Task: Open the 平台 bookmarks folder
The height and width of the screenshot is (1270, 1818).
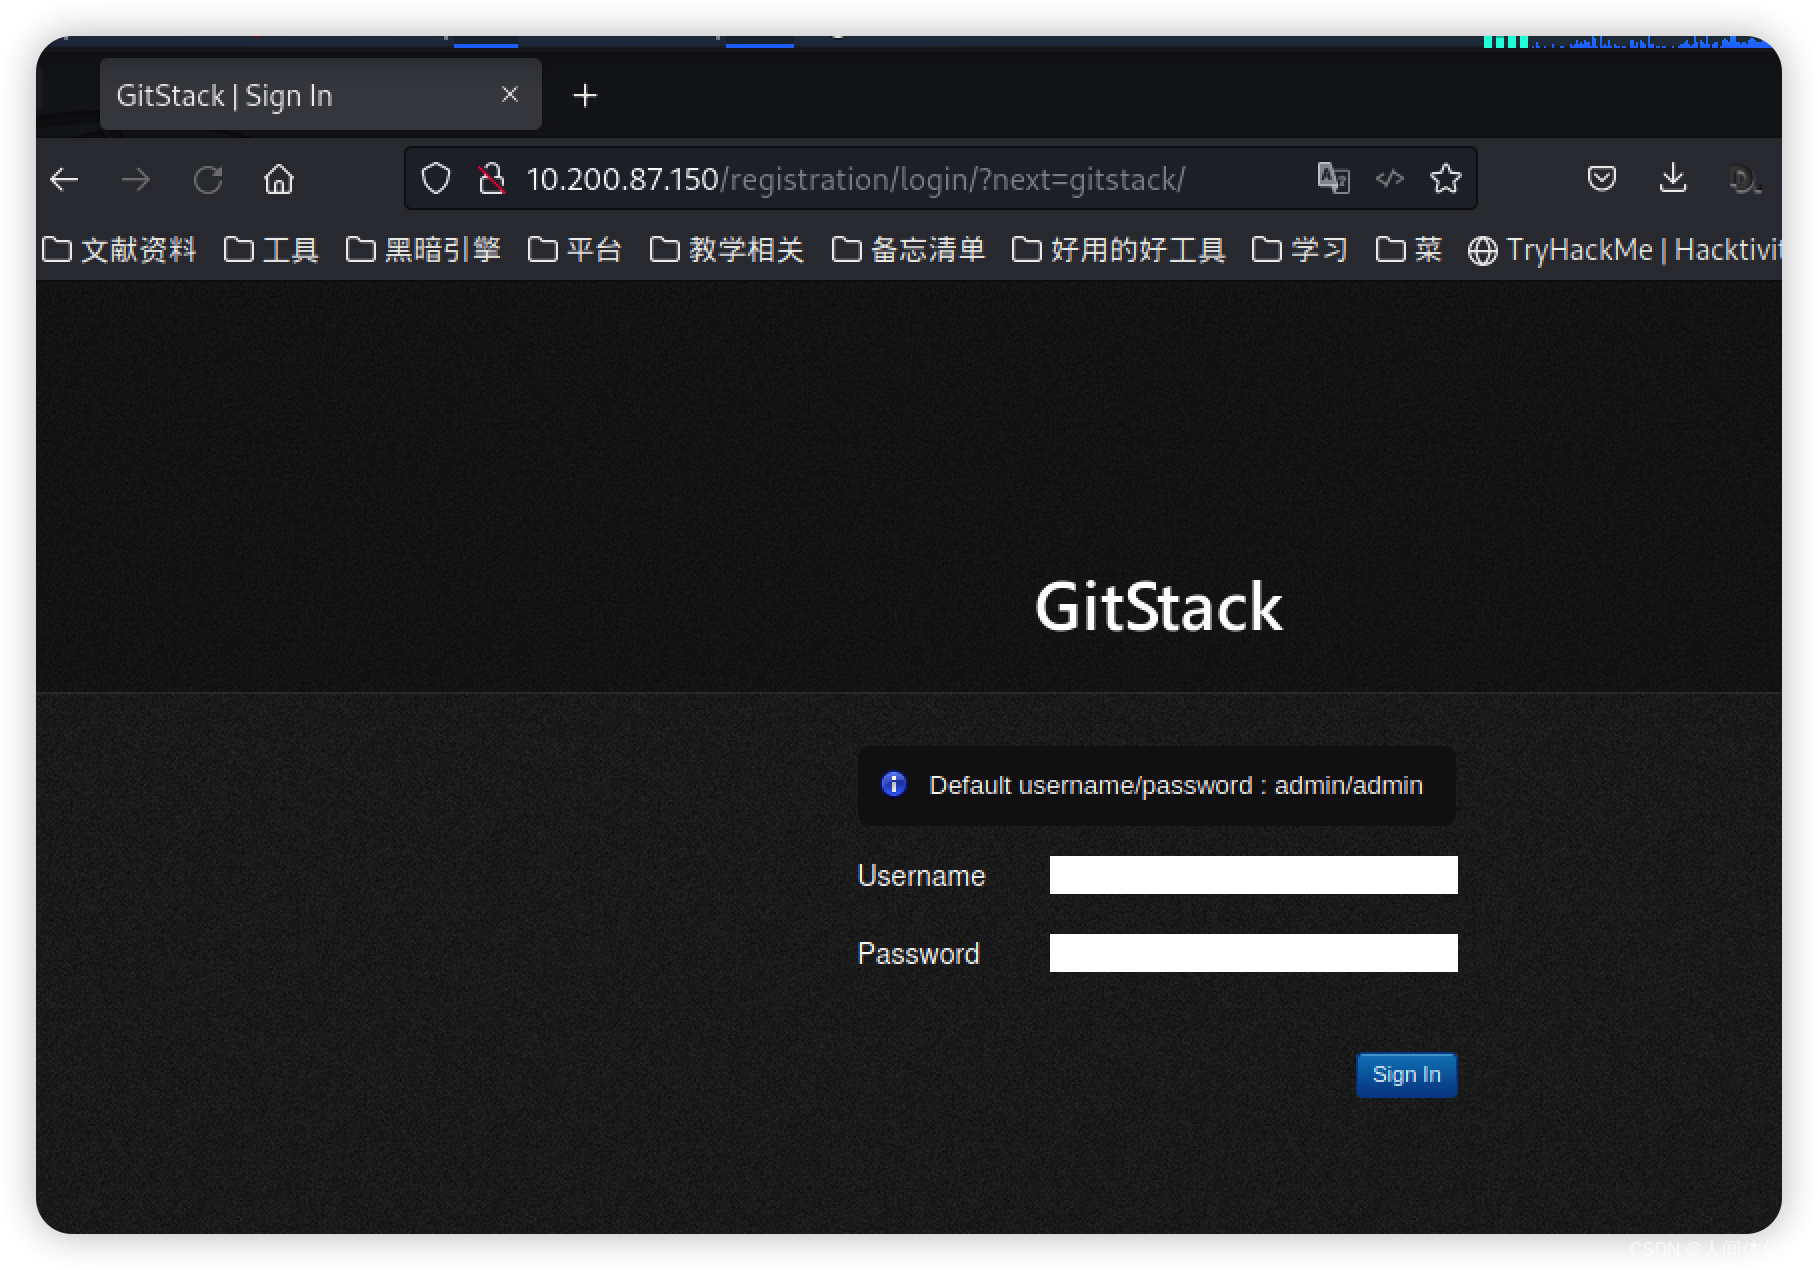Action: 575,249
